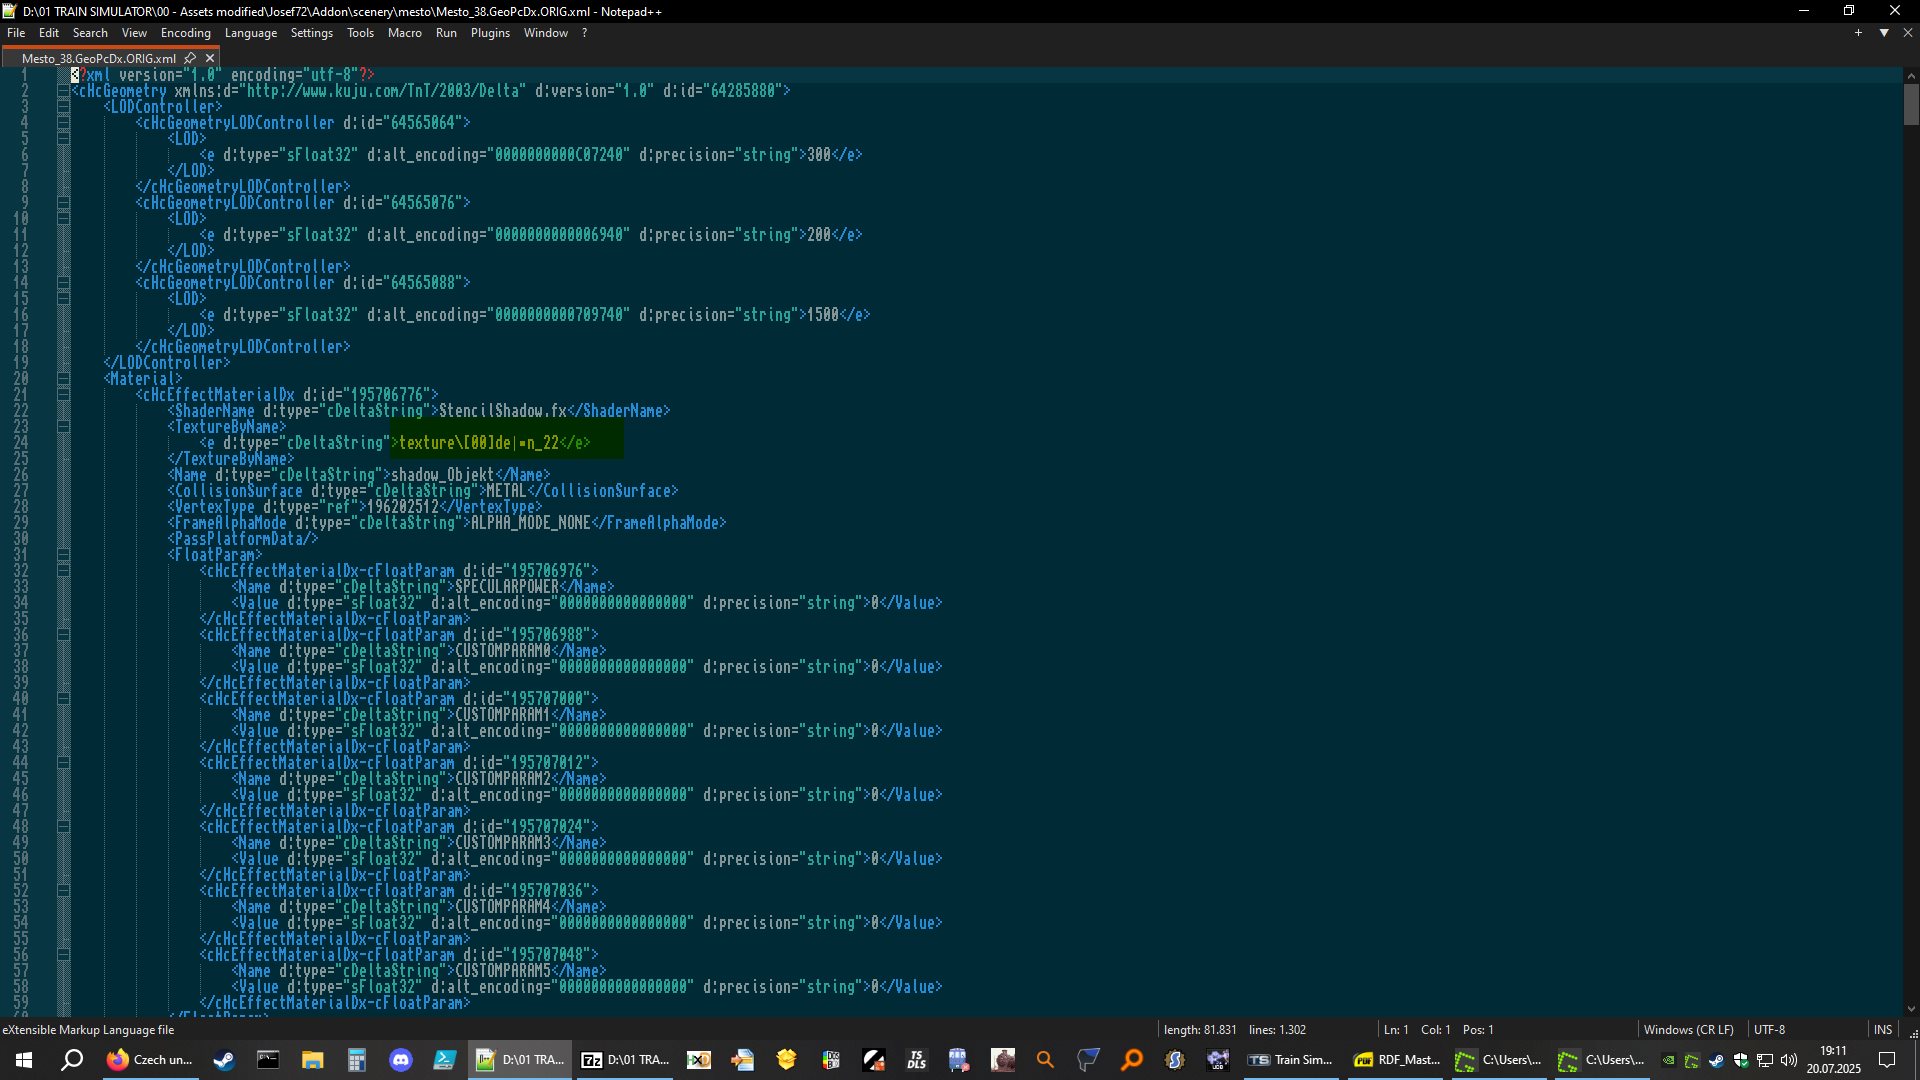The image size is (1920, 1080).
Task: Open Steam from the taskbar
Action: tap(224, 1060)
